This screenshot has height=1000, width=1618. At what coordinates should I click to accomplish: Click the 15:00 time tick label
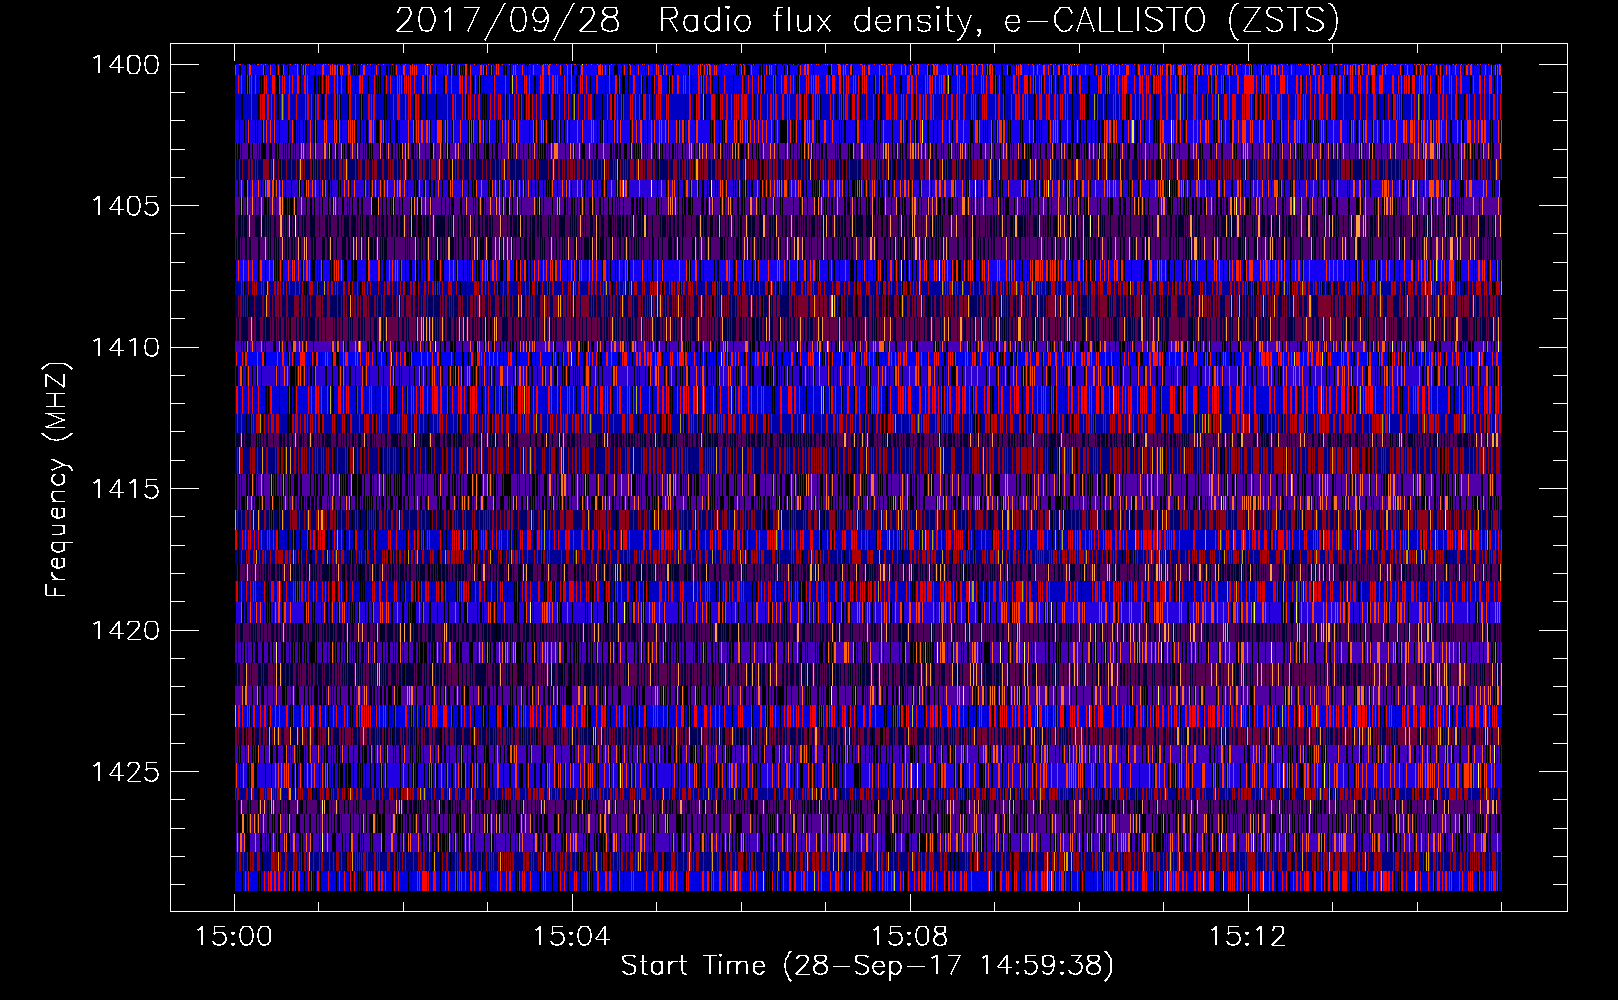[x=234, y=937]
